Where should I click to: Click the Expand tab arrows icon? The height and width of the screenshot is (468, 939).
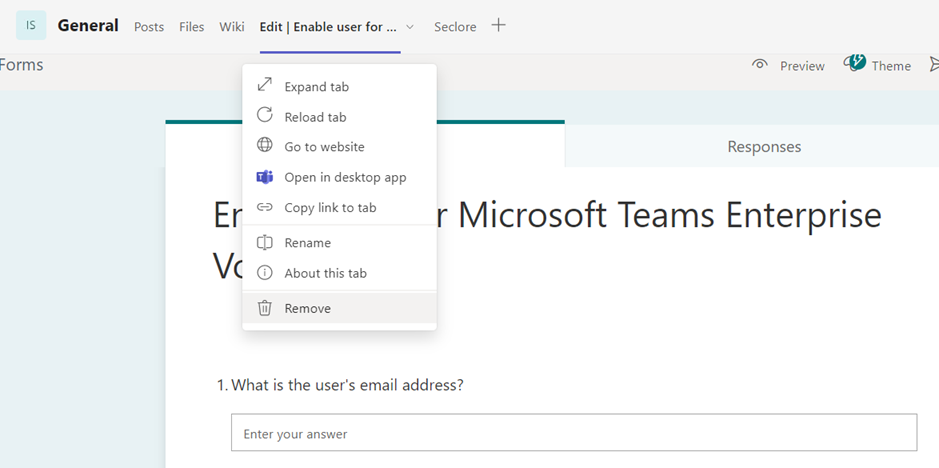coord(265,86)
